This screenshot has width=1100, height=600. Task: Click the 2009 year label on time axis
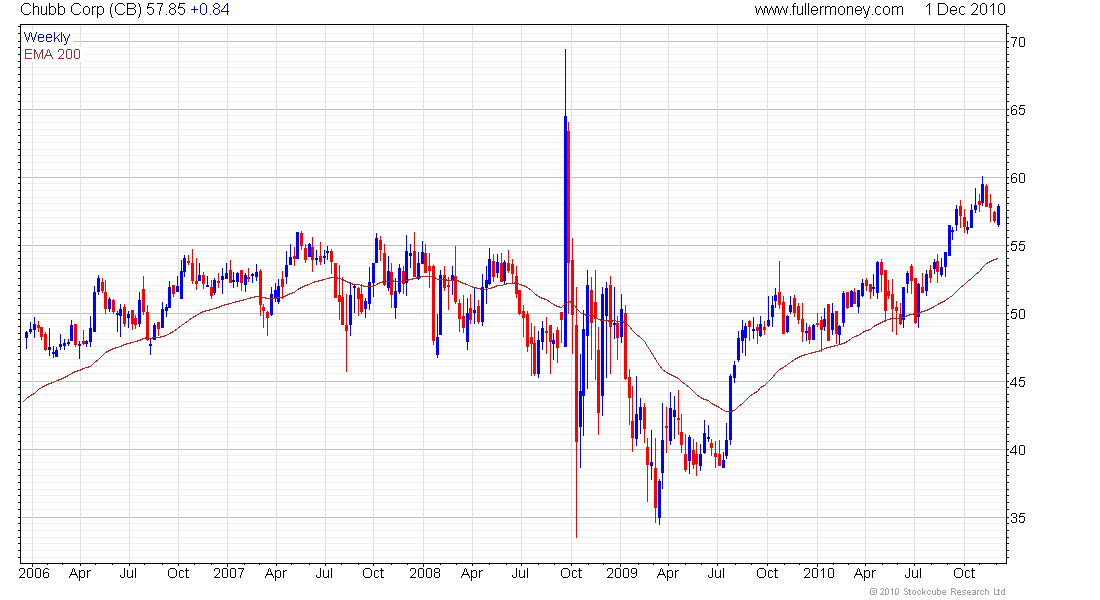(x=622, y=573)
